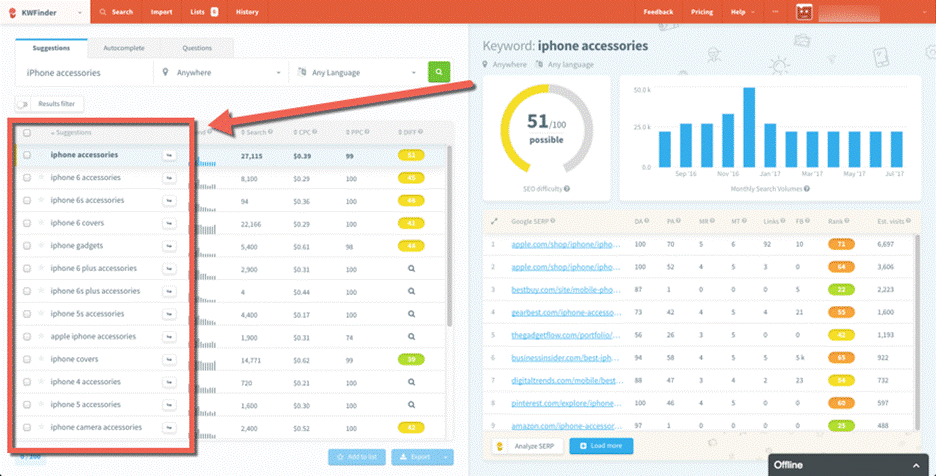Viewport: 936px width, 476px height.
Task: Click the expand icon in SERP table header
Action: pos(492,221)
